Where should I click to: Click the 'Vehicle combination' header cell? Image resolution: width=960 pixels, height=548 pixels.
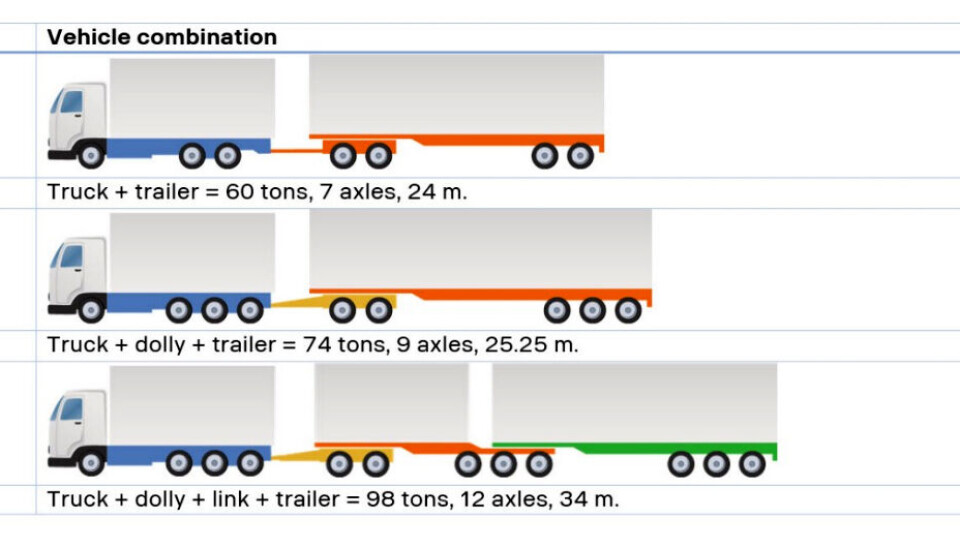coord(162,37)
